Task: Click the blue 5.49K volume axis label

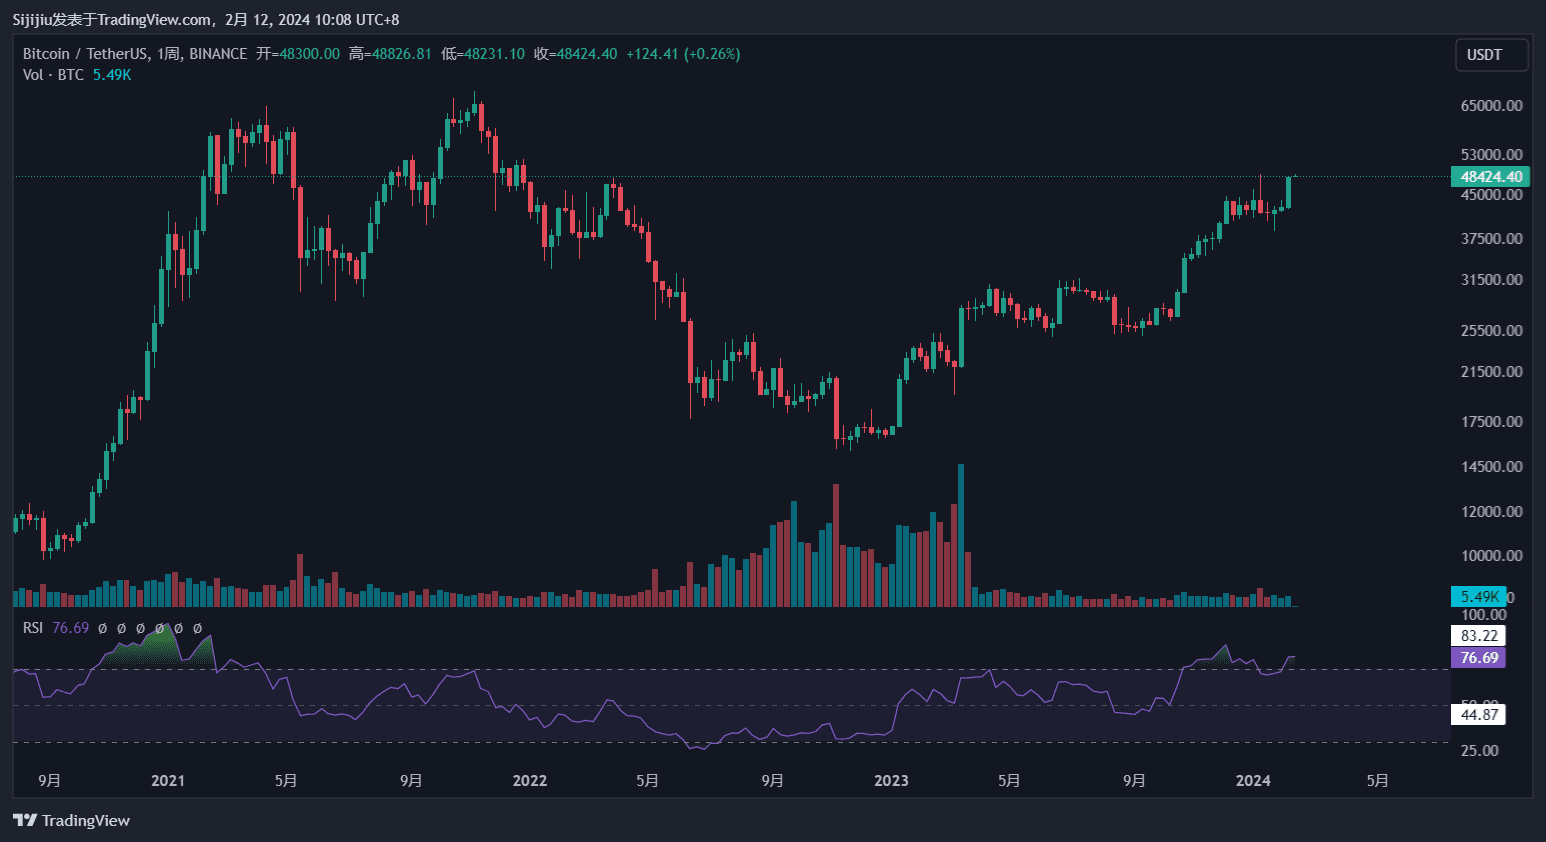Action: [1478, 597]
